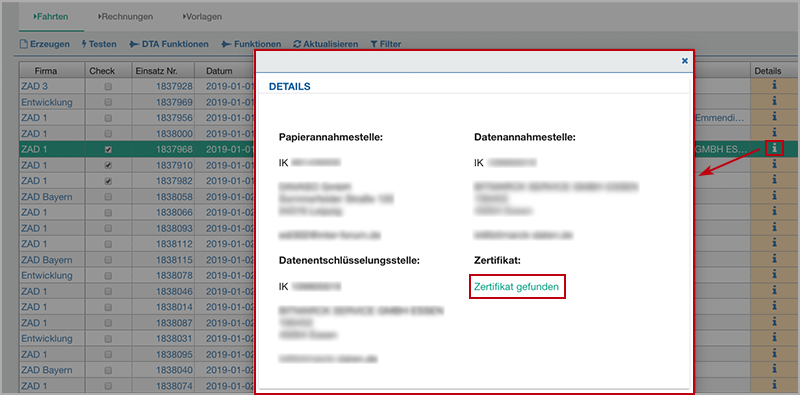Open details info icon for row 1838078

point(774,275)
